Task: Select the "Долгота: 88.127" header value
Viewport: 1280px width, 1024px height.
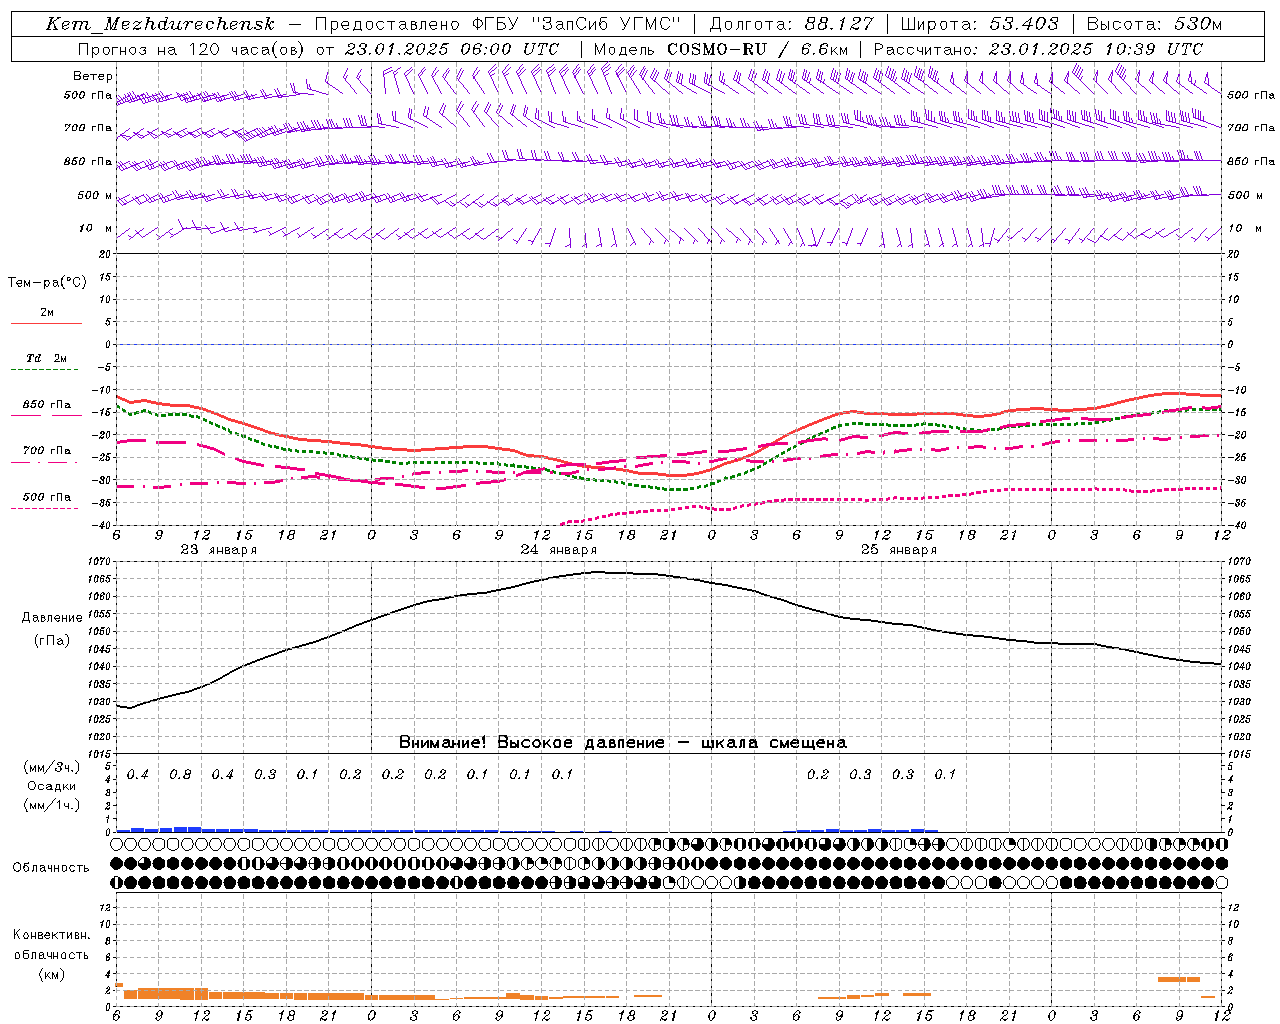Action: tap(791, 24)
